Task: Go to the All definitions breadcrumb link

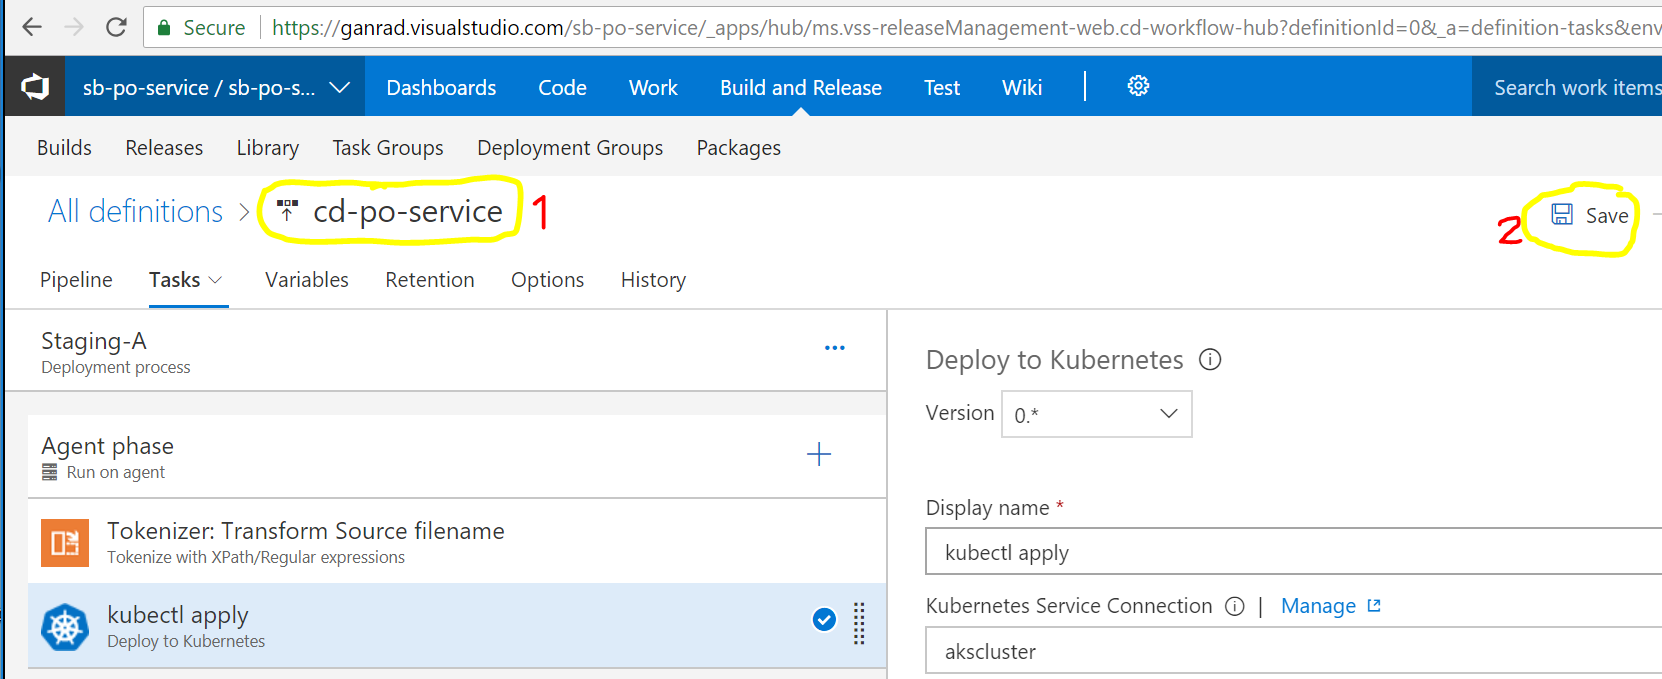Action: click(x=136, y=211)
